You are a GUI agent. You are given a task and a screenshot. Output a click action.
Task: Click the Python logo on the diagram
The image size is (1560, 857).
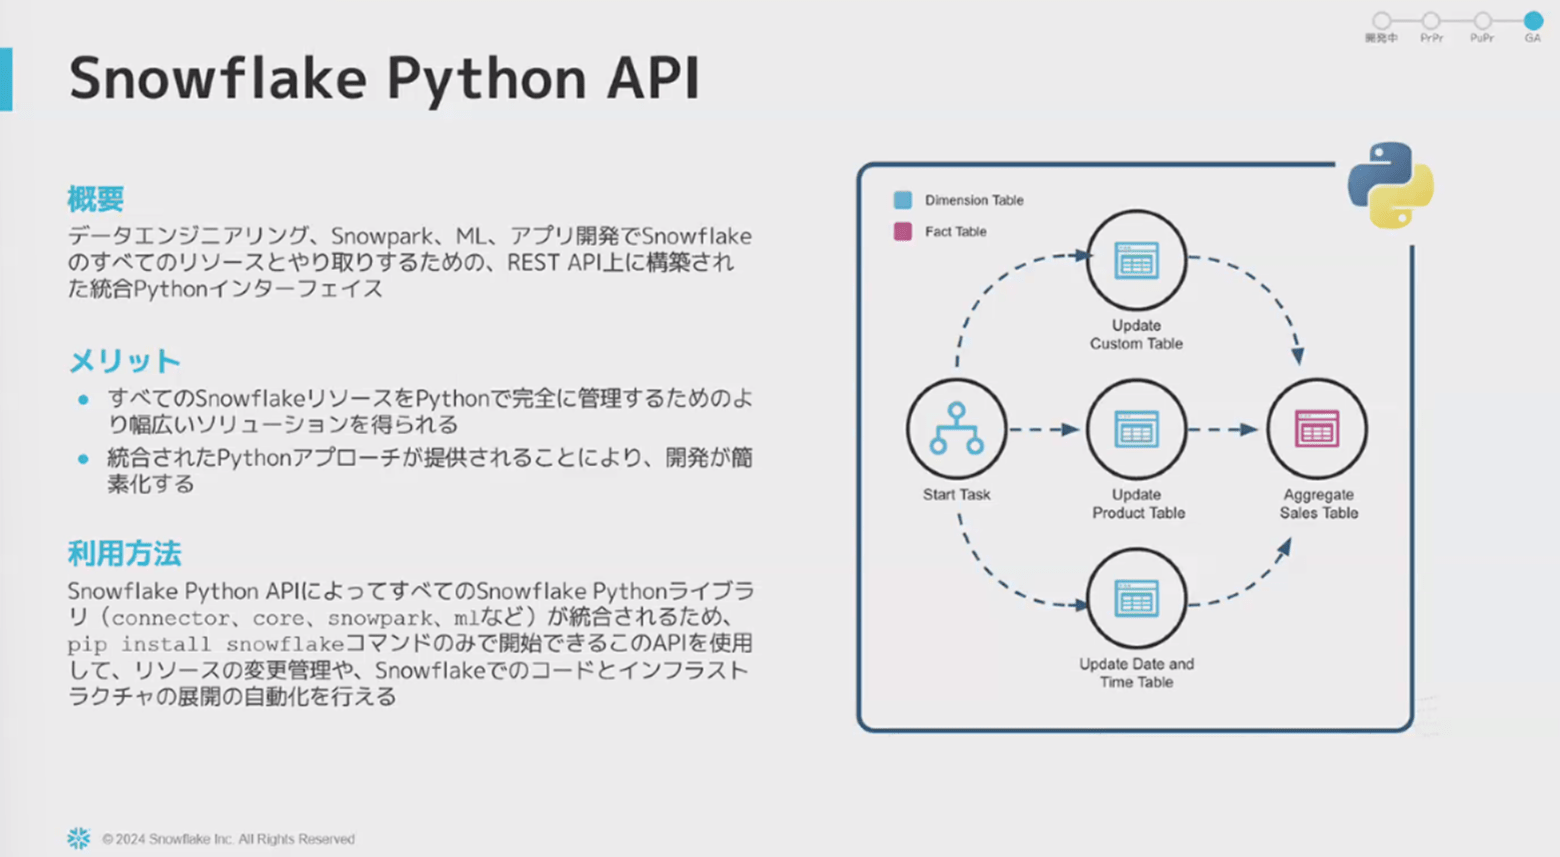point(1390,185)
